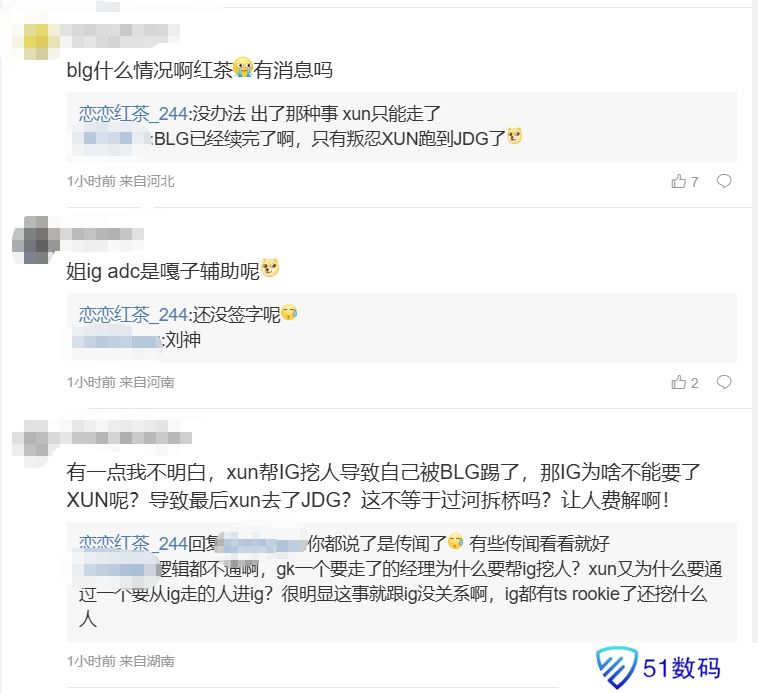Open 恋恋红茶_244 link in 传闻 reply
The image size is (758, 693).
pyautogui.click(x=133, y=544)
